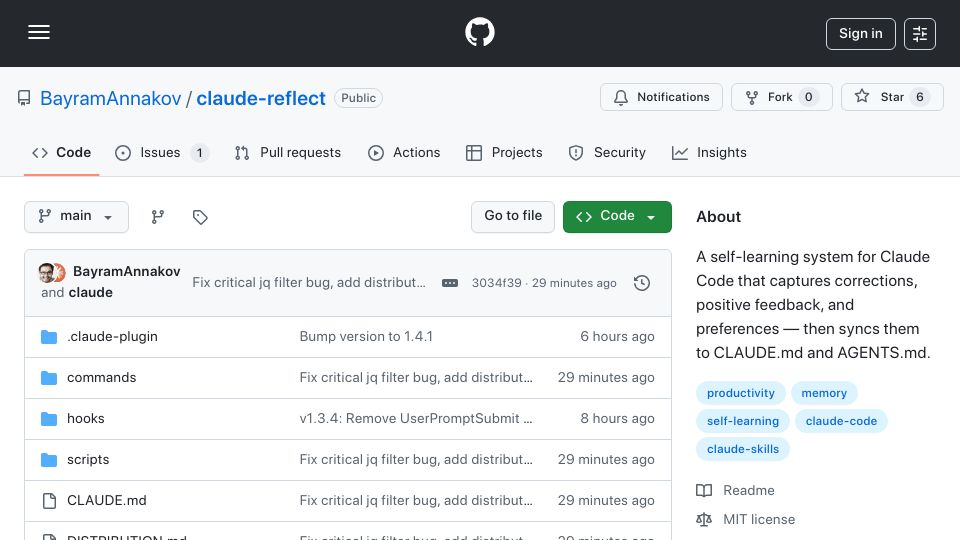
Task: Open commit message in CLAUDE.md row
Action: pyautogui.click(x=416, y=501)
